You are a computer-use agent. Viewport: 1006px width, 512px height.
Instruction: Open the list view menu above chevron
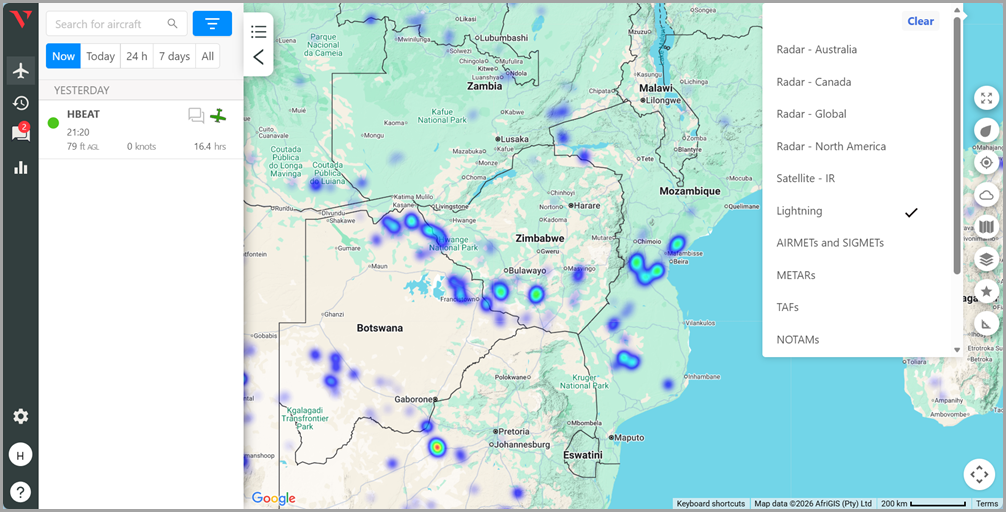pyautogui.click(x=259, y=32)
